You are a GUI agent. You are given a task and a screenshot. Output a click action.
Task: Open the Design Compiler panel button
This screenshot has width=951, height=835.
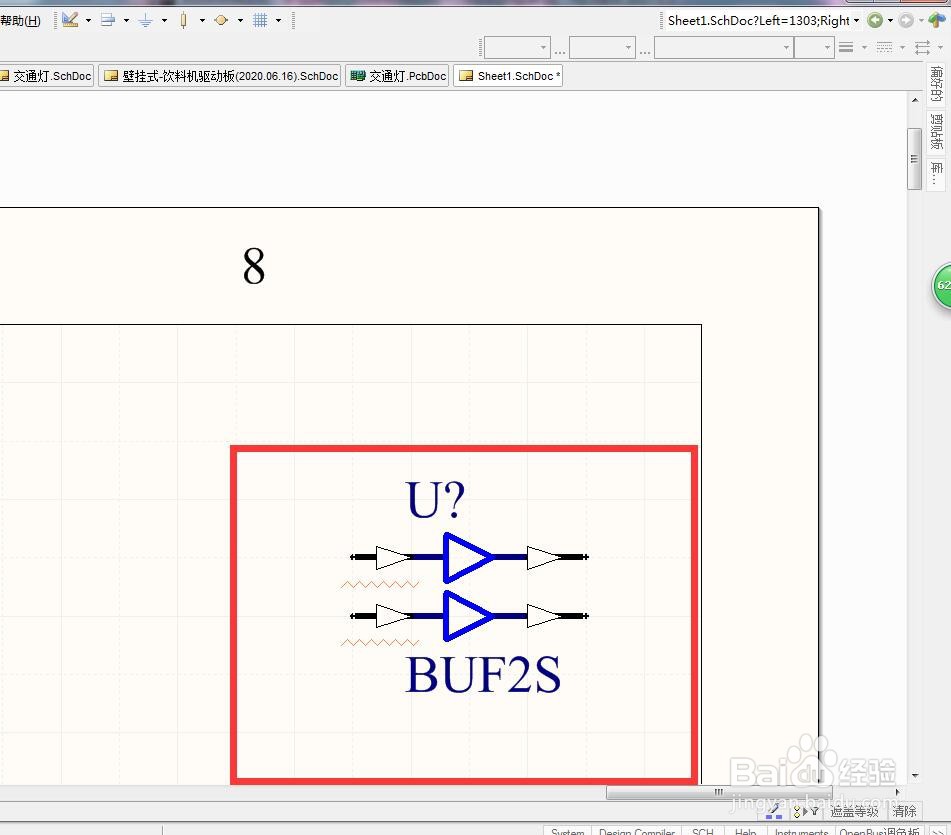637,831
